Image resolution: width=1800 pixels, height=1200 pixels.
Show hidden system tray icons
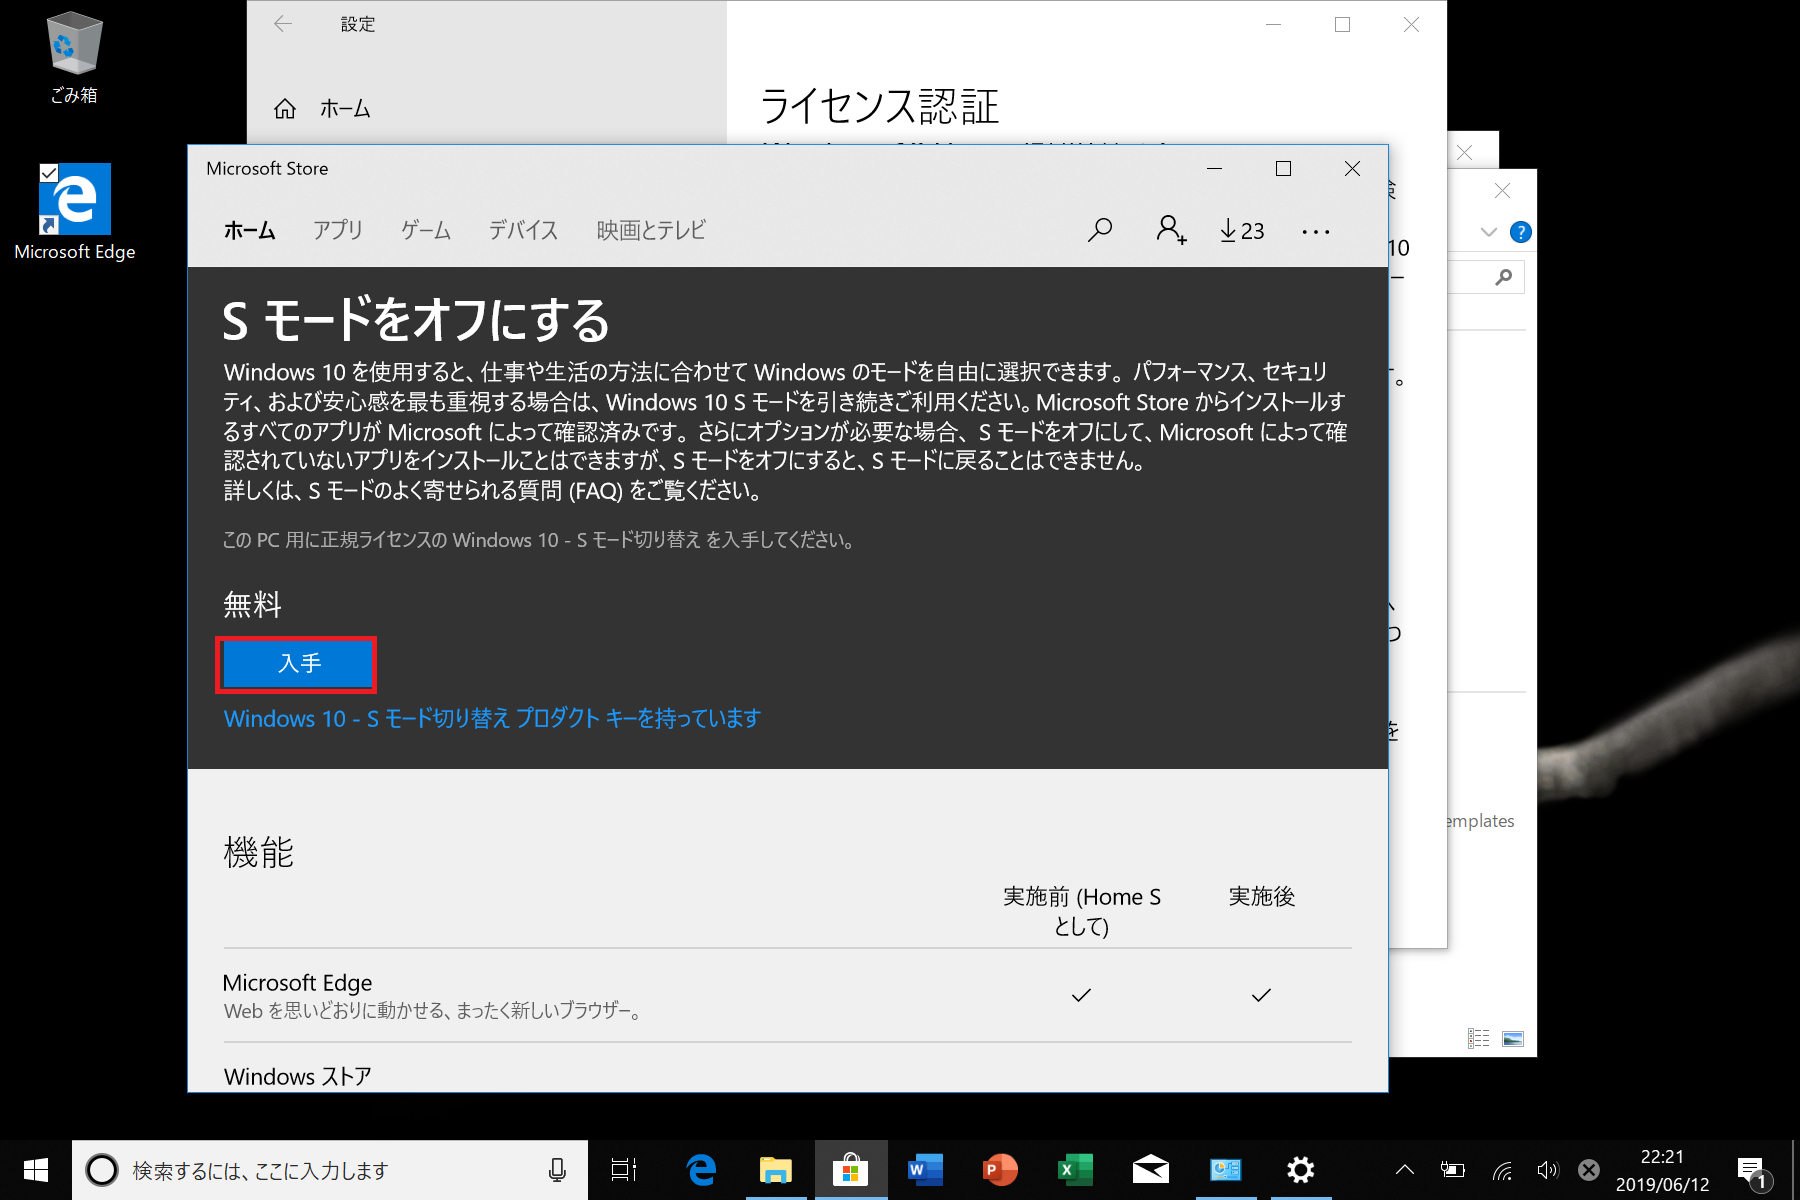point(1405,1169)
